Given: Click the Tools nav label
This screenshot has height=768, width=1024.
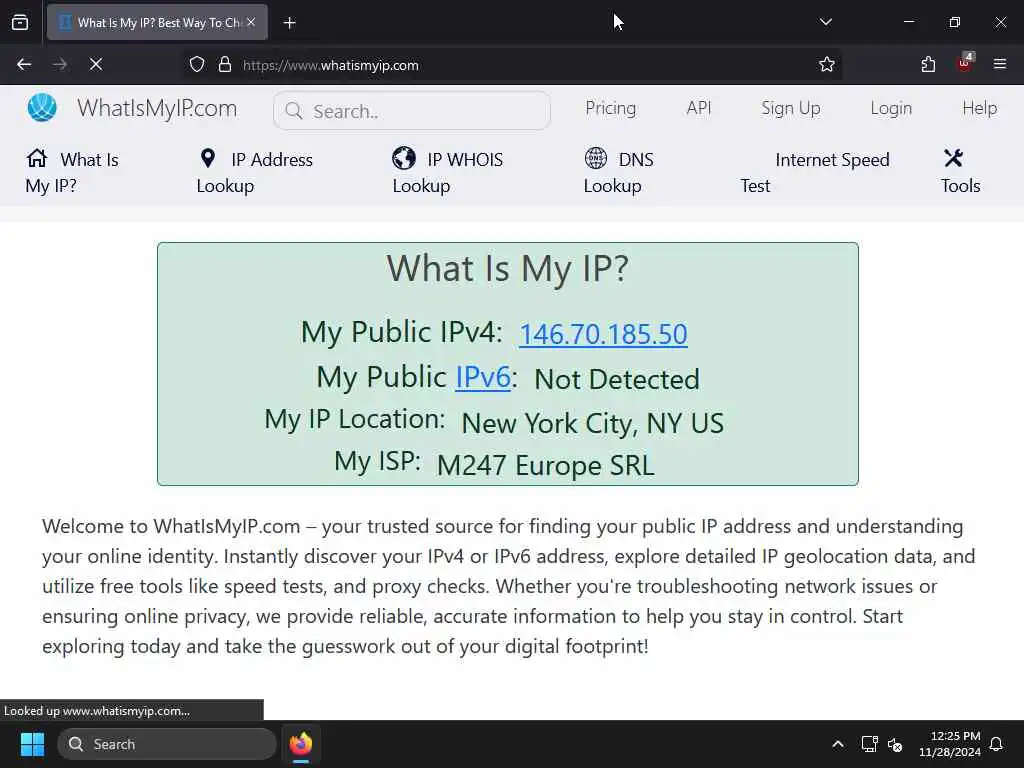Looking at the screenshot, I should point(961,185).
